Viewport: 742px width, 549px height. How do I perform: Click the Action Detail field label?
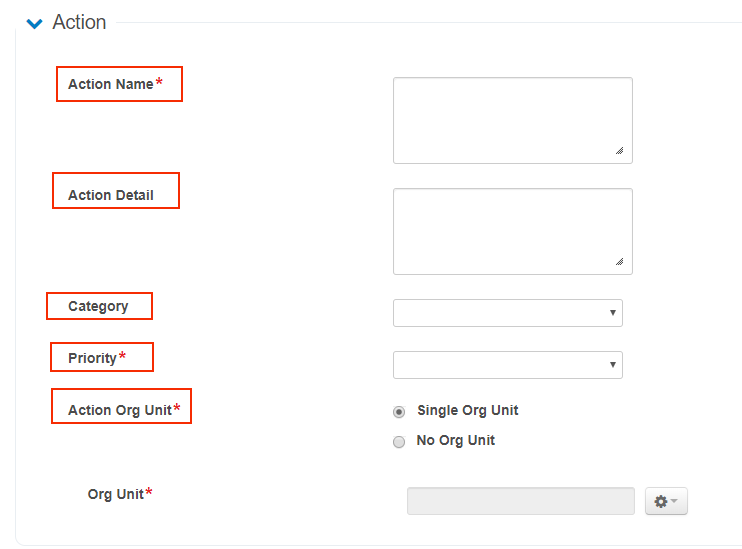(x=111, y=196)
